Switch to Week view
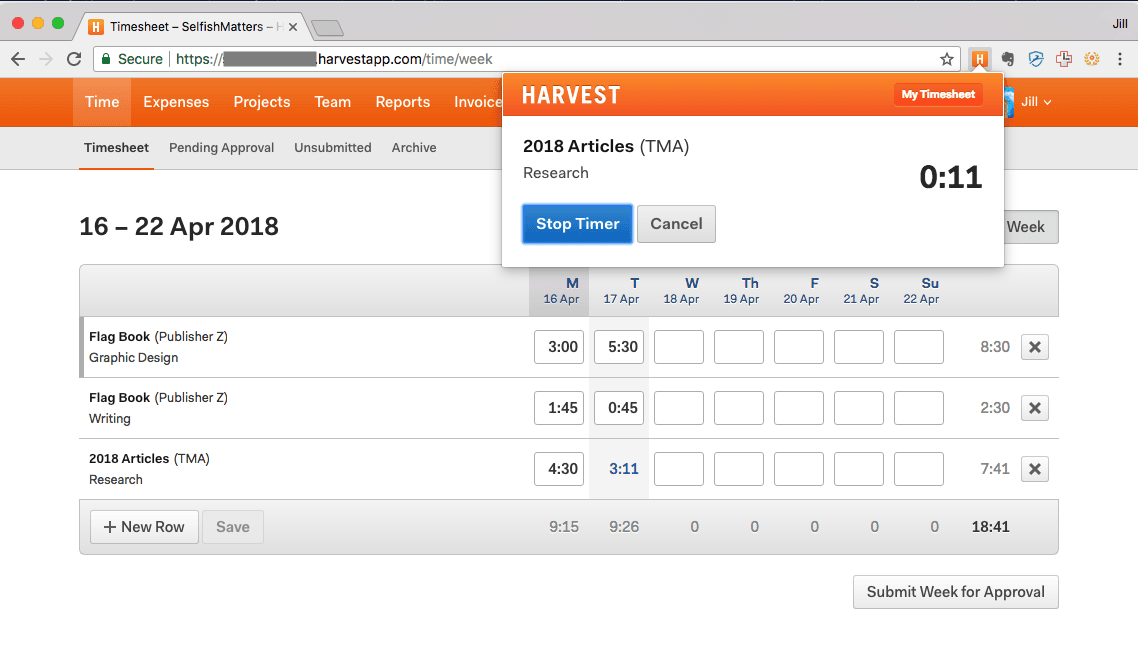 [x=1030, y=227]
